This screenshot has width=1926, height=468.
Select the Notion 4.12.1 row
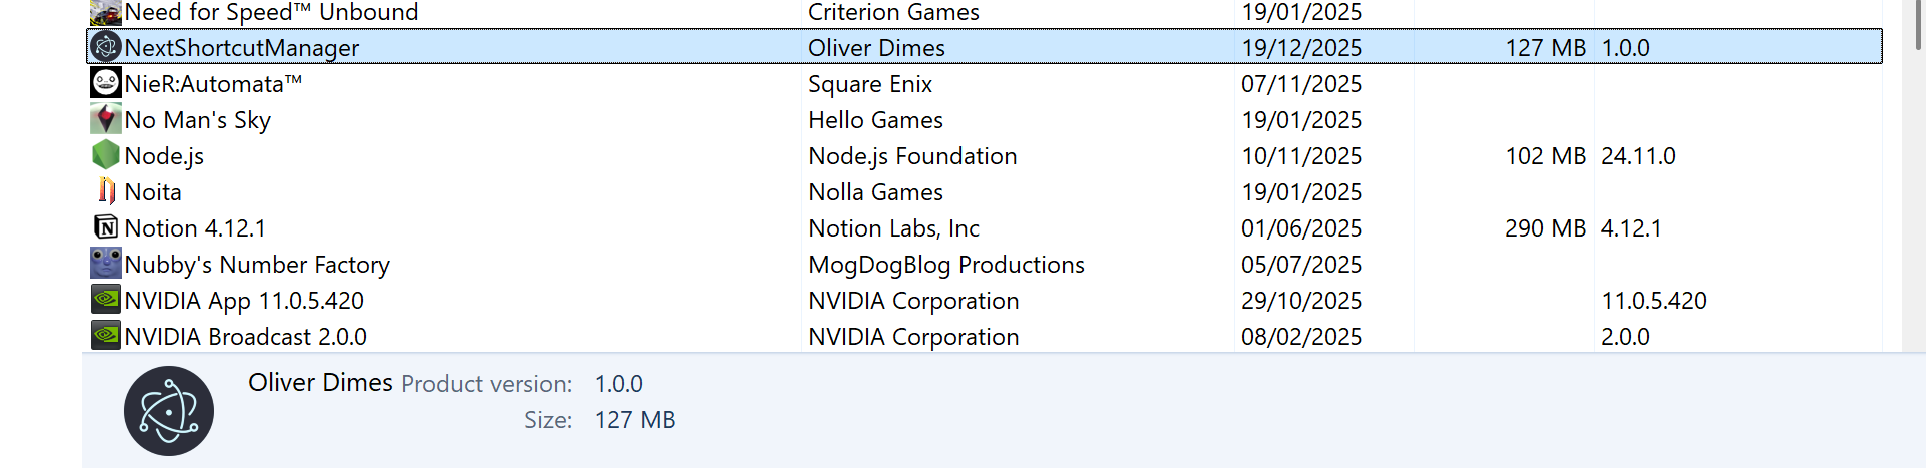tap(195, 229)
